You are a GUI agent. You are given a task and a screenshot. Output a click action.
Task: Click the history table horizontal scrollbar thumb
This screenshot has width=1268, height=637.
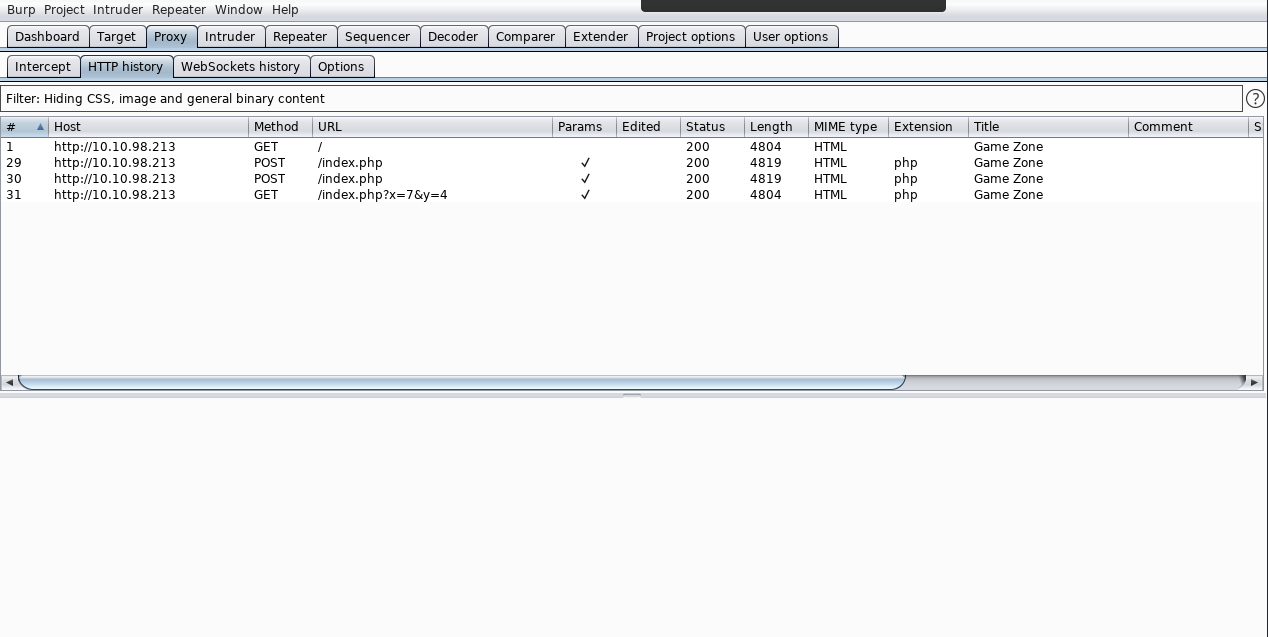pyautogui.click(x=461, y=382)
